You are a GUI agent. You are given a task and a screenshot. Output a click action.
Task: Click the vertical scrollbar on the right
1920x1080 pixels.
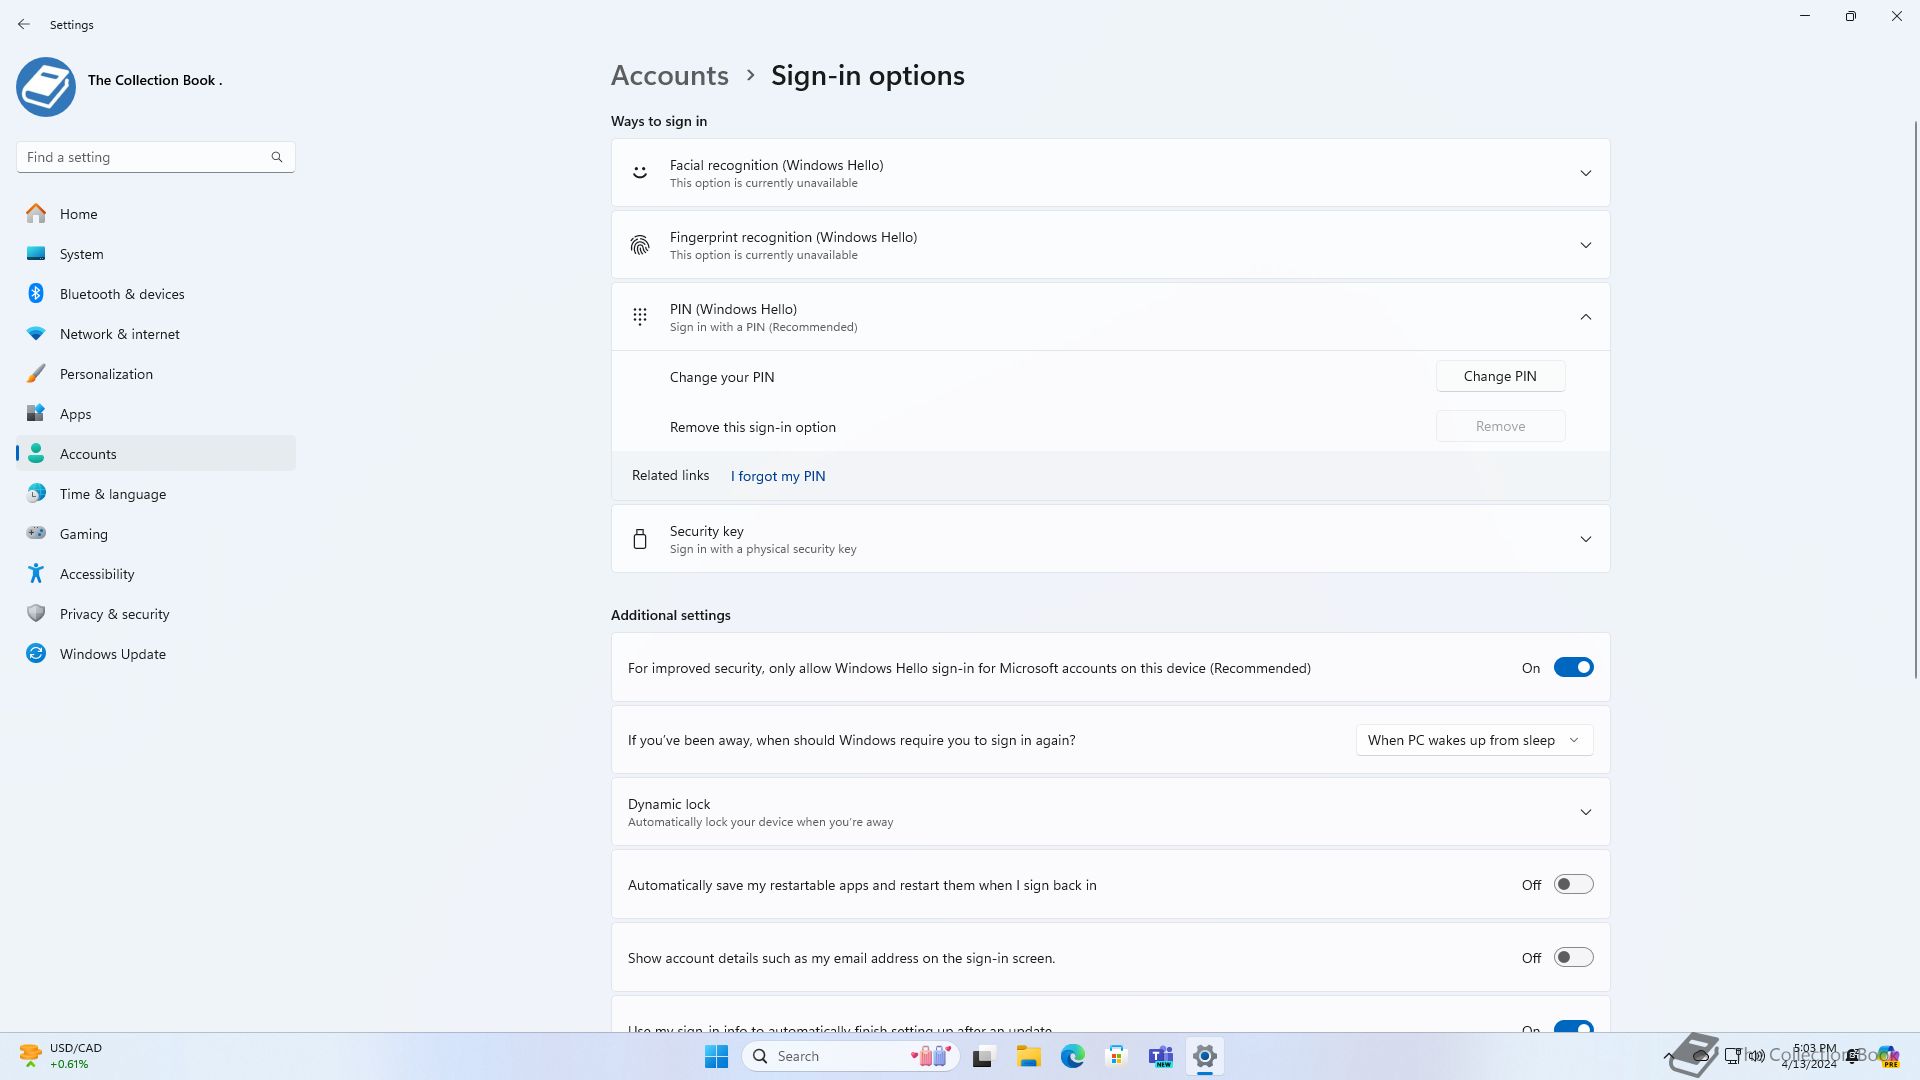coord(1915,400)
